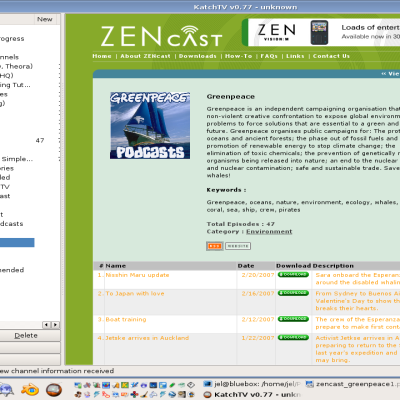Viewport: 400px width, 400px height.
Task: Open episode Nisshin Maru update
Action: pos(137,275)
